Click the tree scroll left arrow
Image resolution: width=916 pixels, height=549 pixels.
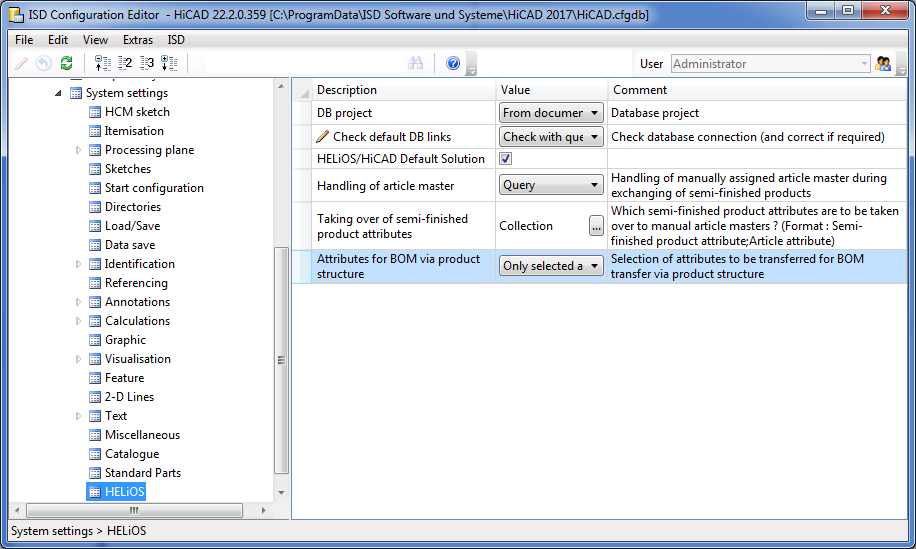17,510
